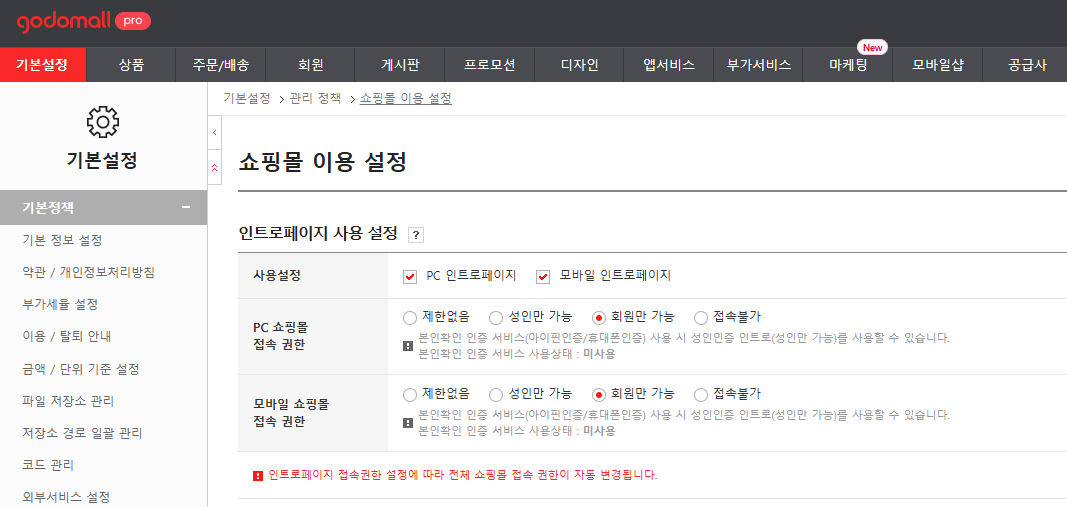
Task: Open the 공급사 menu tab
Action: point(1026,65)
